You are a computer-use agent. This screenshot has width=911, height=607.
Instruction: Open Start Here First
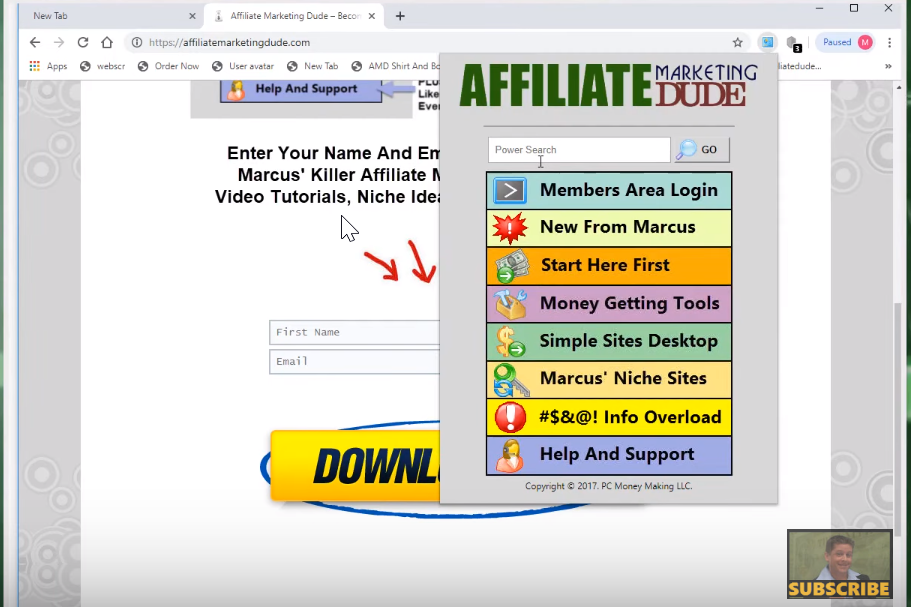(x=609, y=265)
